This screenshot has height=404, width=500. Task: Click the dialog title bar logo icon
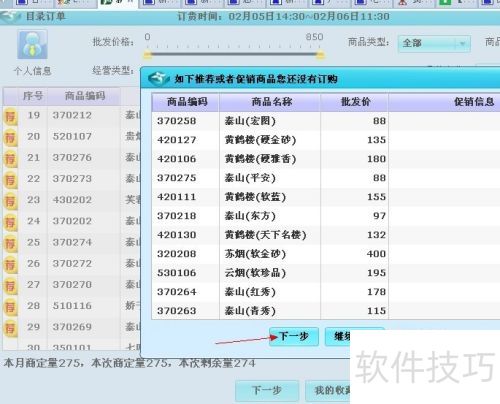click(x=159, y=79)
